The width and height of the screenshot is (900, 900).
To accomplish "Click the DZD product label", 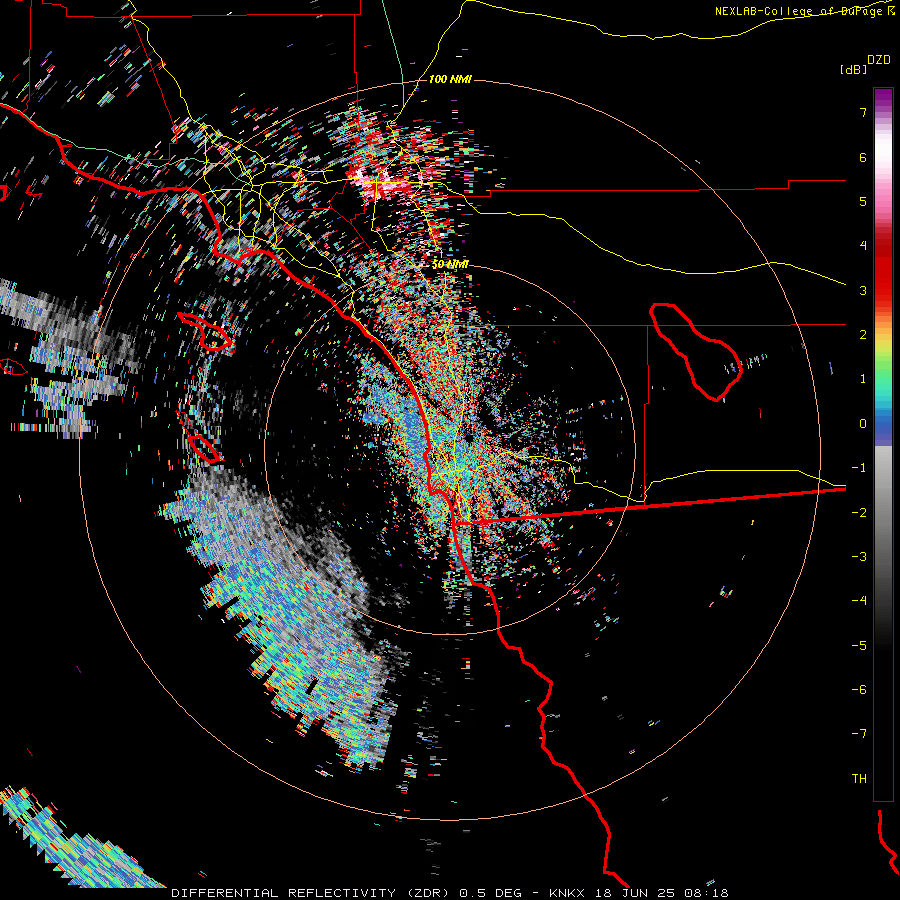I will [x=879, y=60].
